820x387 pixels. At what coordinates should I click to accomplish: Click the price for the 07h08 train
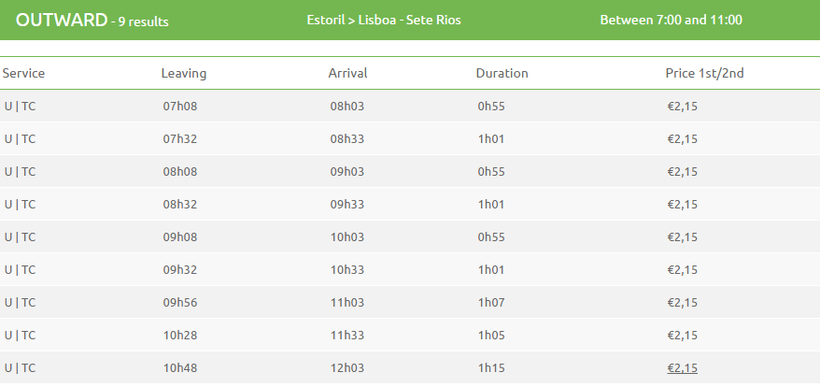click(682, 107)
